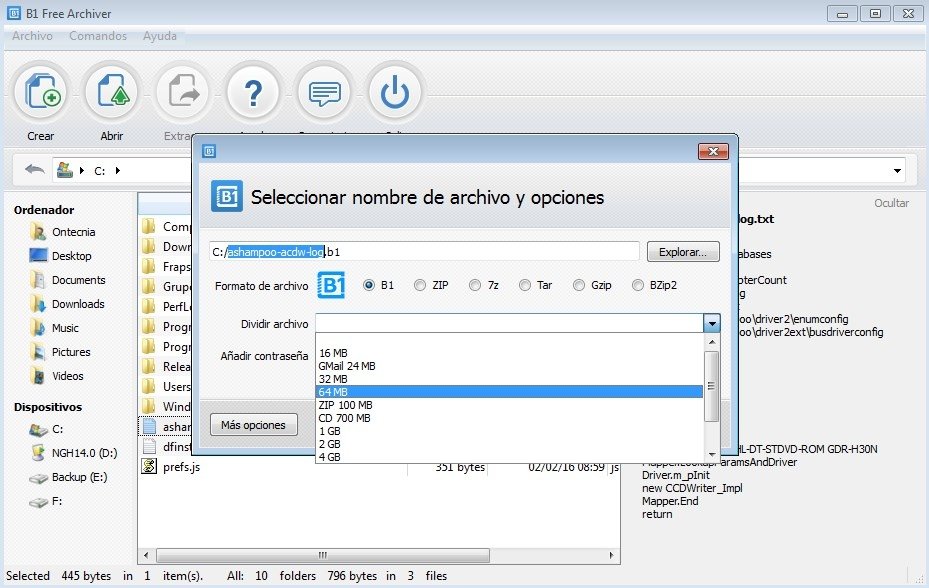This screenshot has width=929, height=588.
Task: Click archive file name input field
Action: 424,252
